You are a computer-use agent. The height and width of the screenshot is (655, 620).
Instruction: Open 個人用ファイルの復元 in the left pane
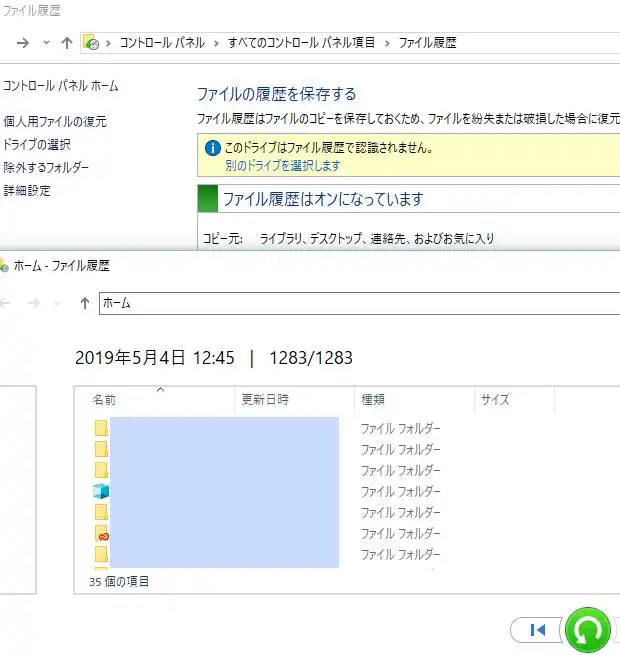pos(55,122)
